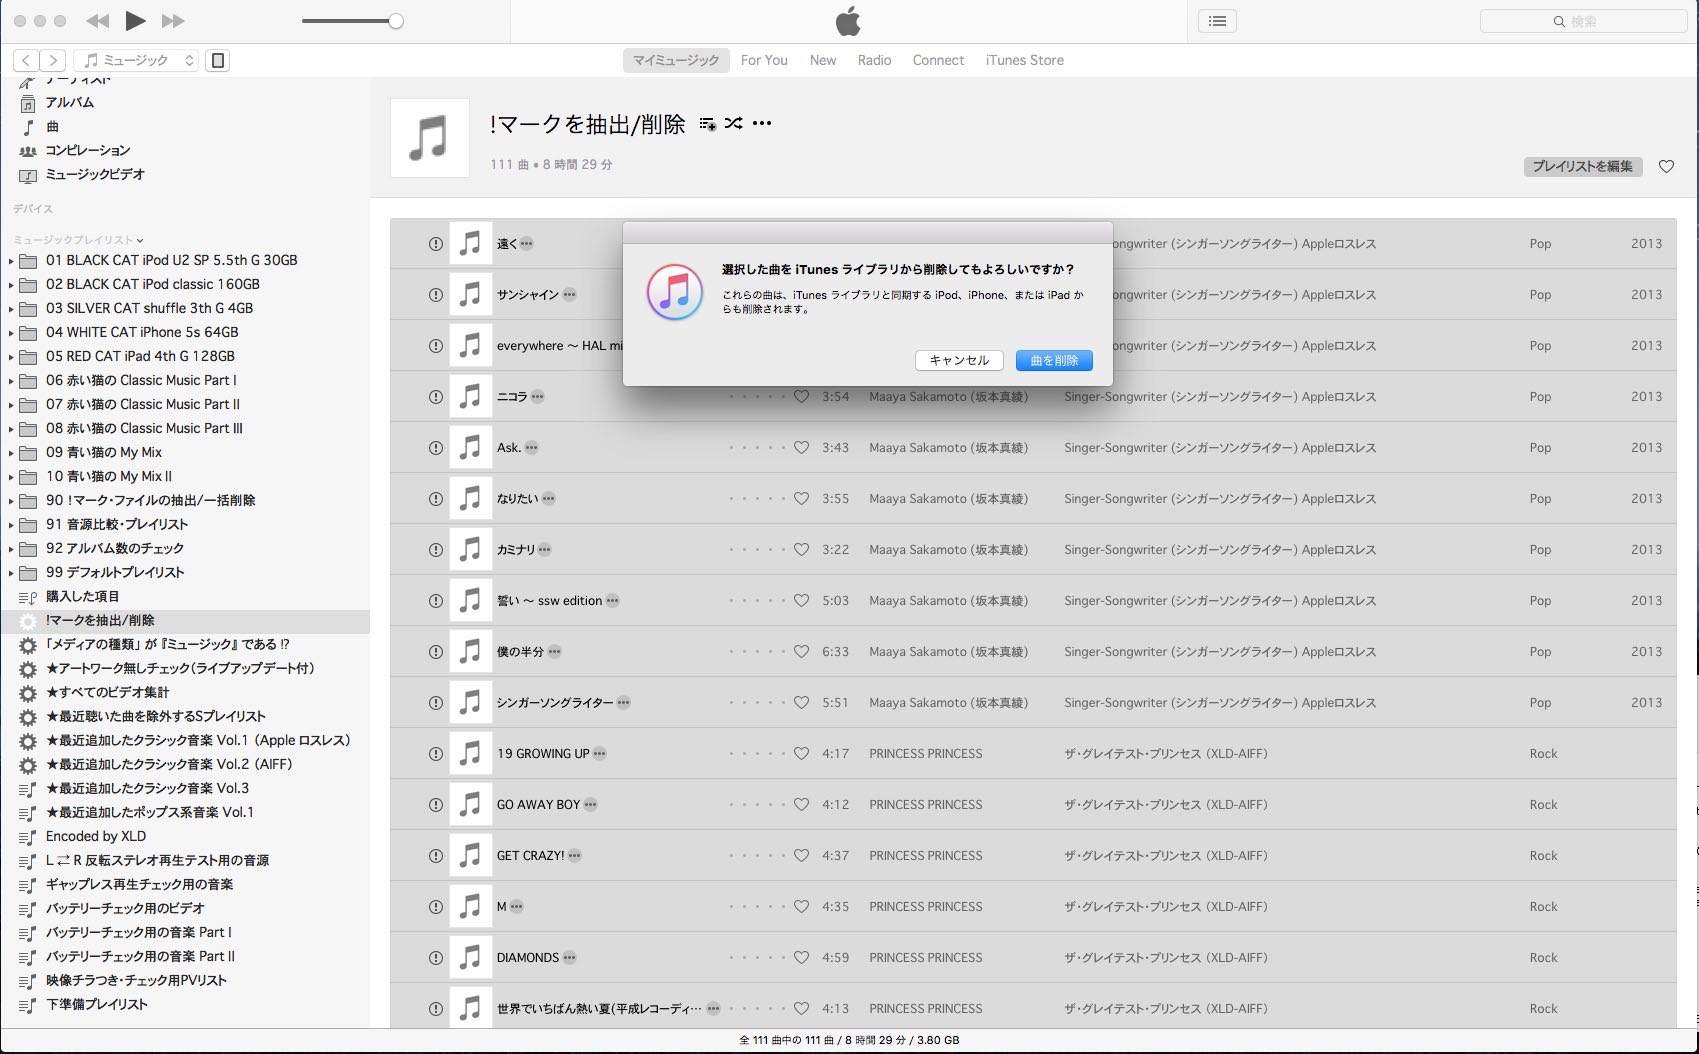This screenshot has height=1054, width=1699.
Task: Love the 僕の半分 track via heart
Action: pyautogui.click(x=801, y=652)
